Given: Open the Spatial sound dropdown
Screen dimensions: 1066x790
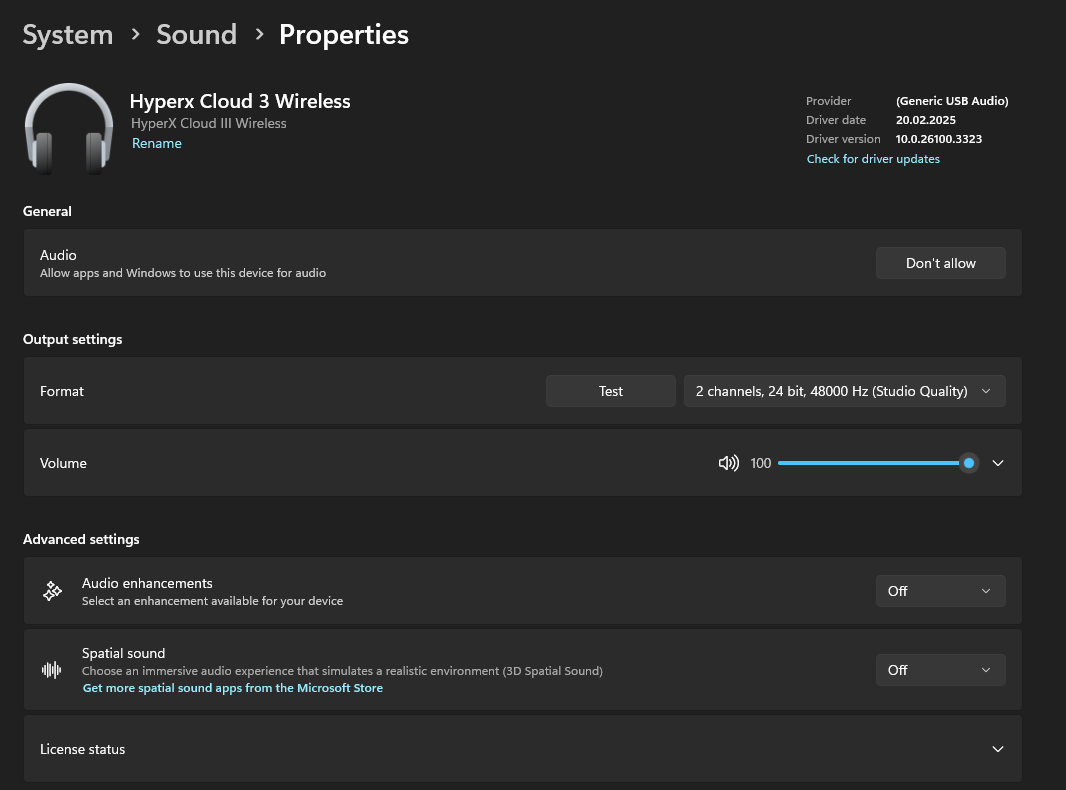Looking at the screenshot, I should click(x=940, y=670).
